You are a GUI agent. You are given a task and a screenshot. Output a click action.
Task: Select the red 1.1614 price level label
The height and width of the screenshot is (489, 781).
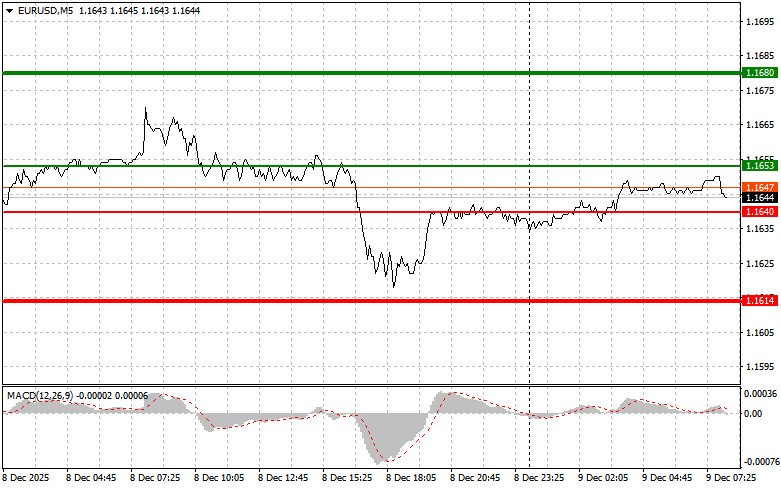click(760, 300)
